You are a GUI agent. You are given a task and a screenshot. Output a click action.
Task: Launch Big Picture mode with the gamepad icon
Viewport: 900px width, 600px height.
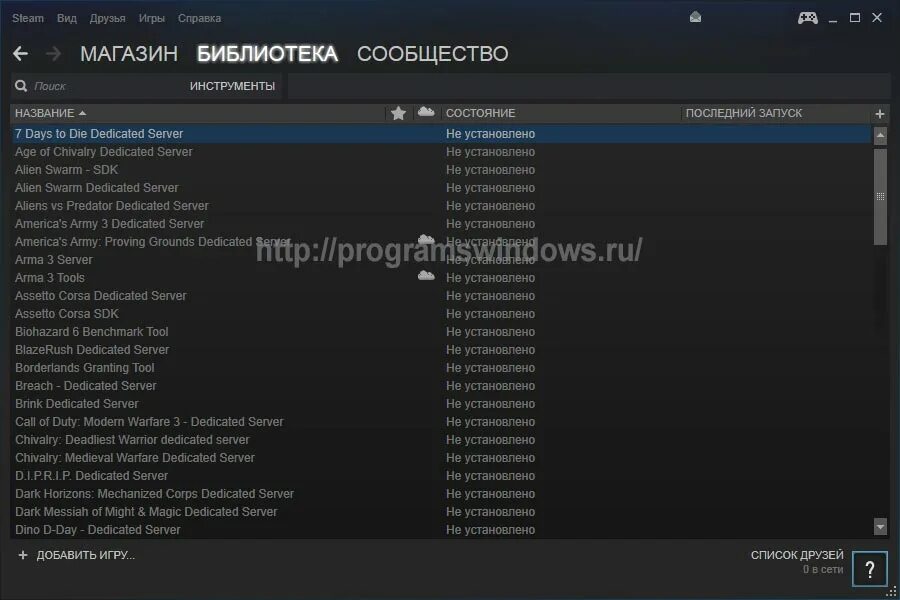(808, 18)
